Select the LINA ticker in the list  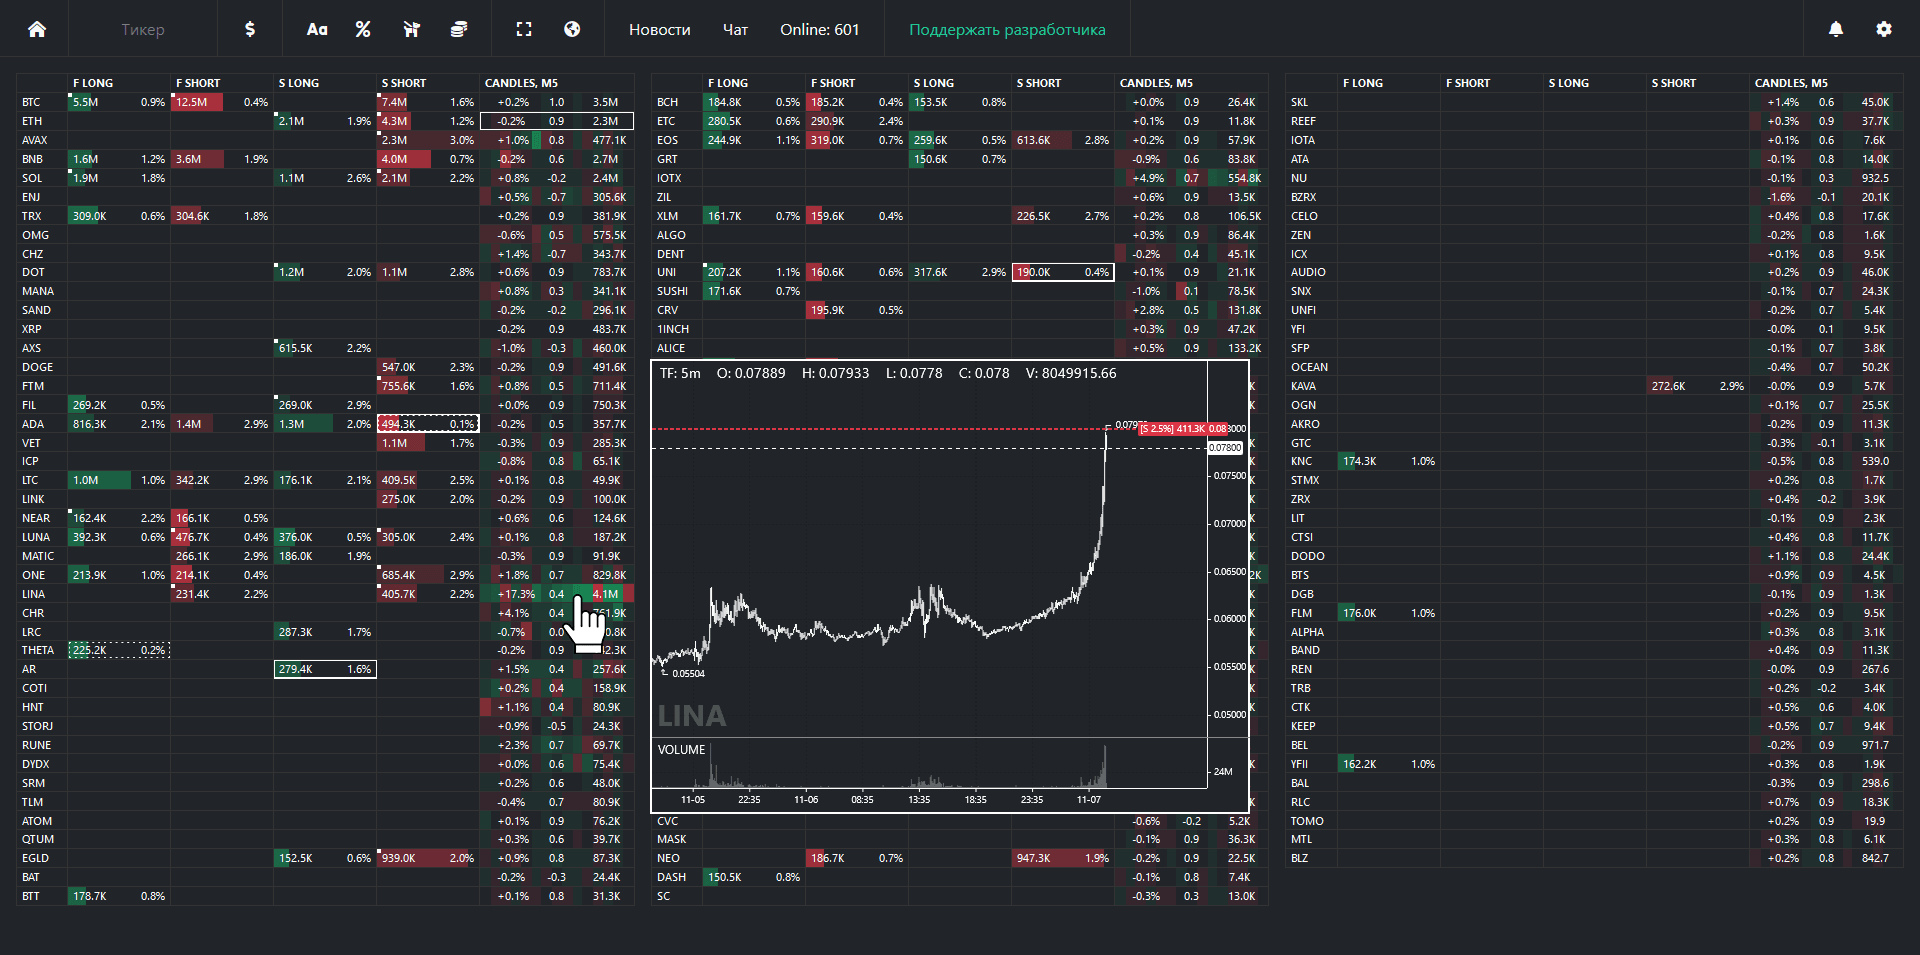pos(34,594)
